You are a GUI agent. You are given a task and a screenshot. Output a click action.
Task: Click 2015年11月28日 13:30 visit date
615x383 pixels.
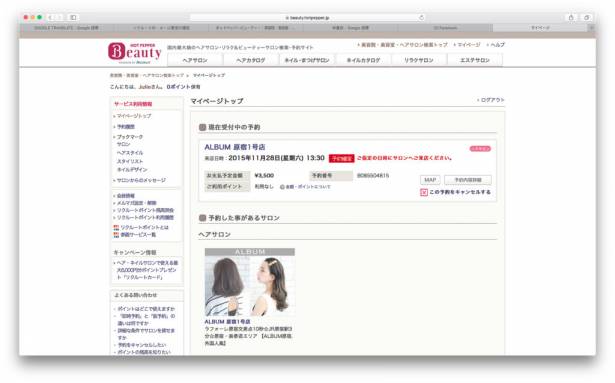click(277, 158)
